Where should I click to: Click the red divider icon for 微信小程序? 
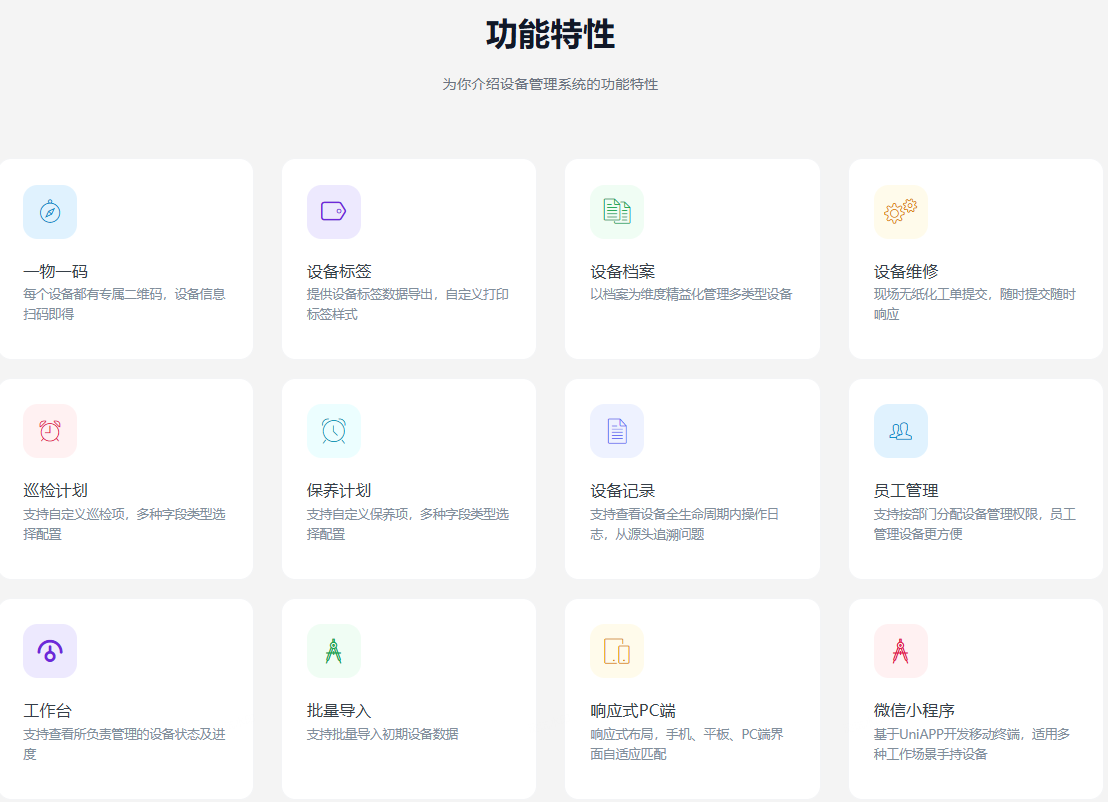coord(900,651)
